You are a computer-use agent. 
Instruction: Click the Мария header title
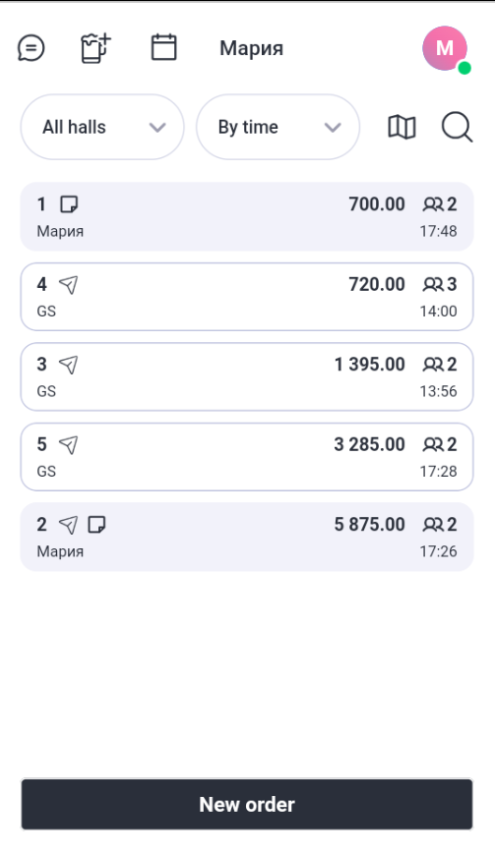click(252, 48)
